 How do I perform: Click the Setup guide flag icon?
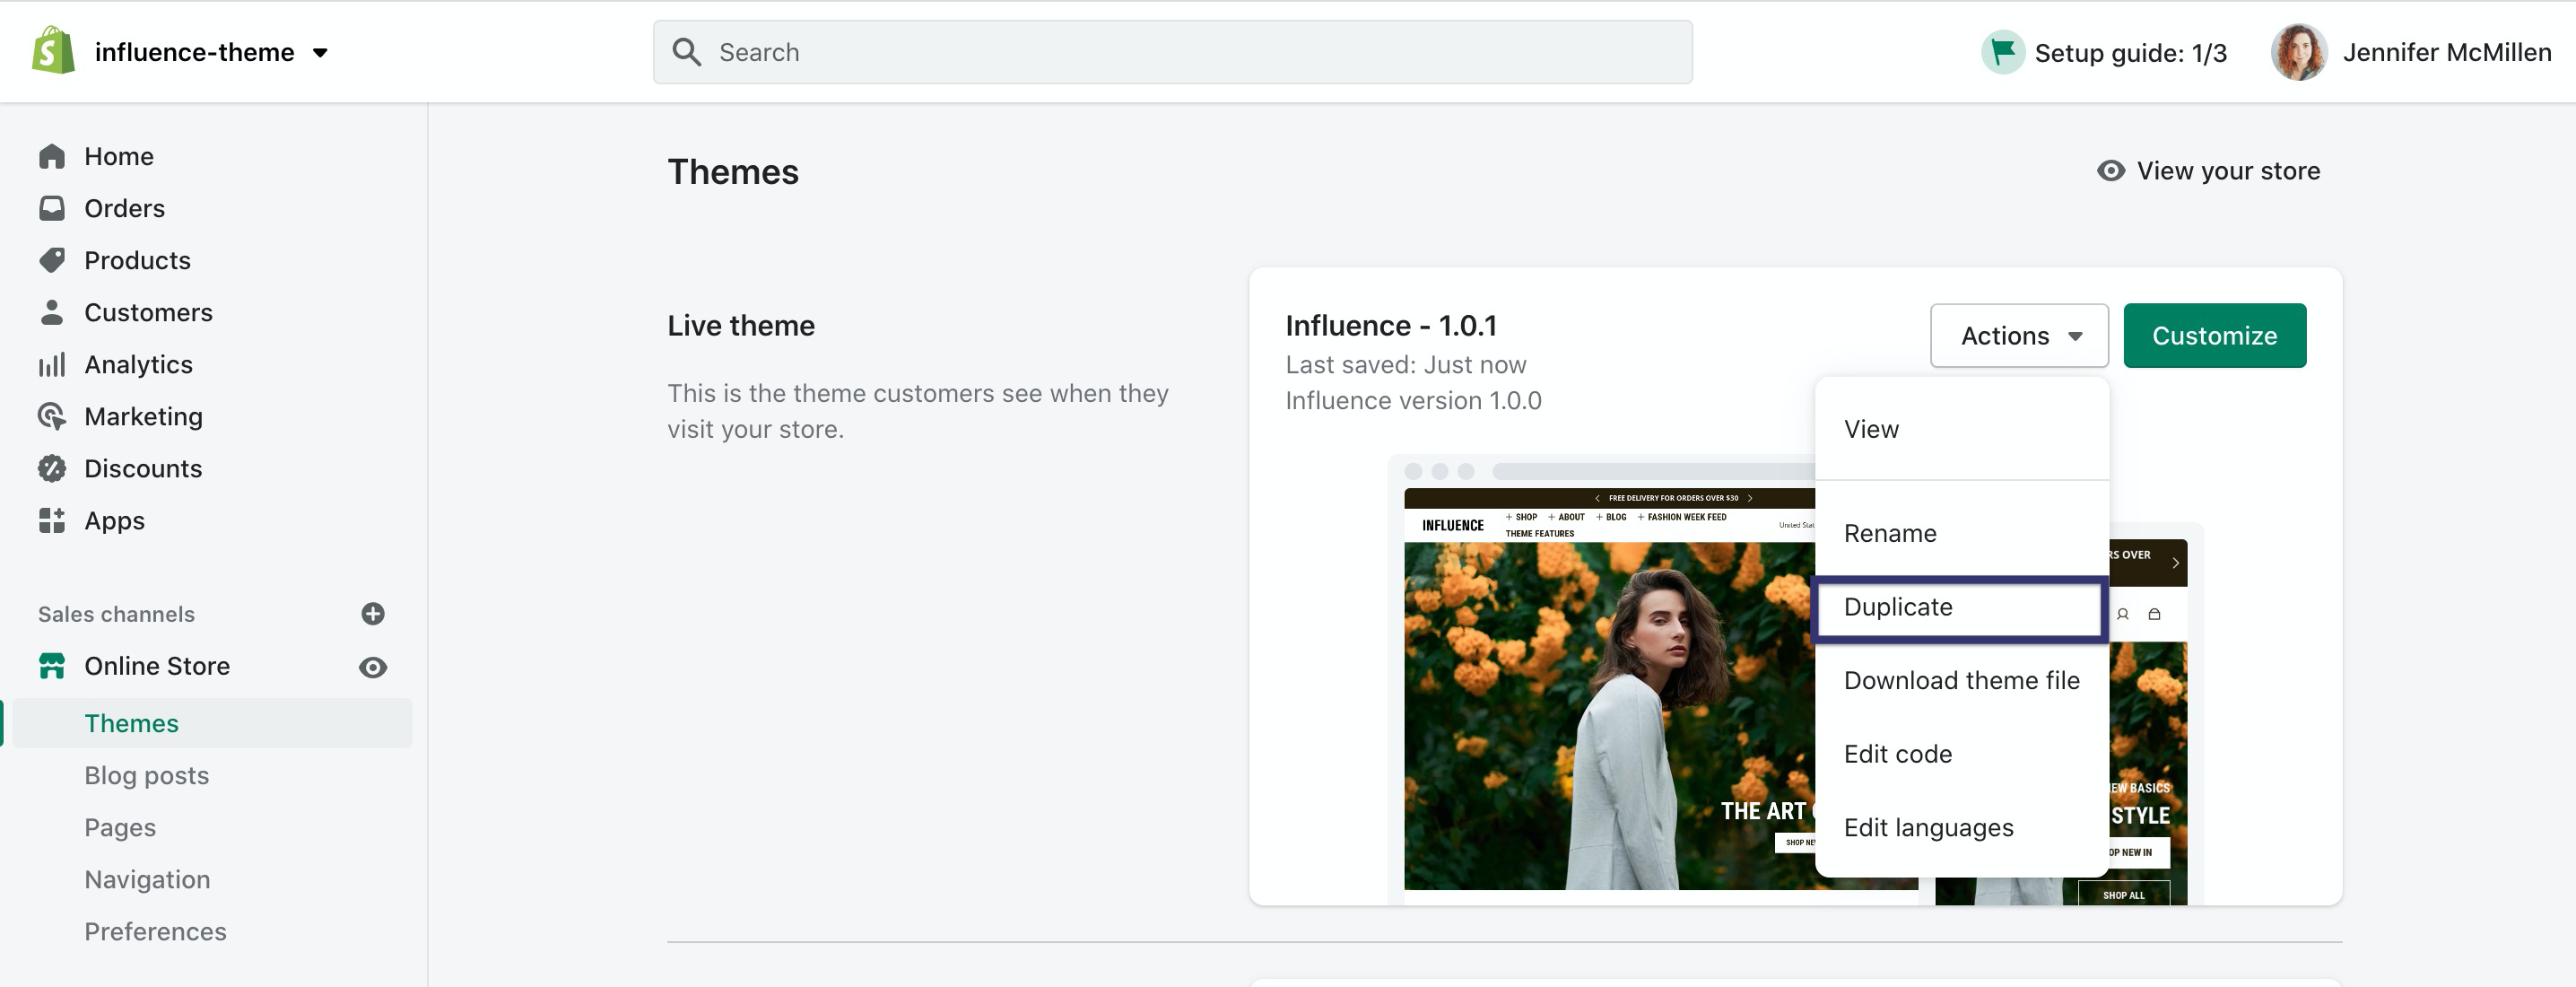point(2002,52)
